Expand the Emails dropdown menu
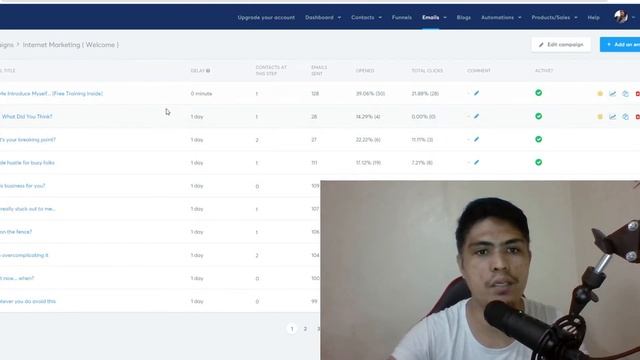The width and height of the screenshot is (640, 360). 434,18
